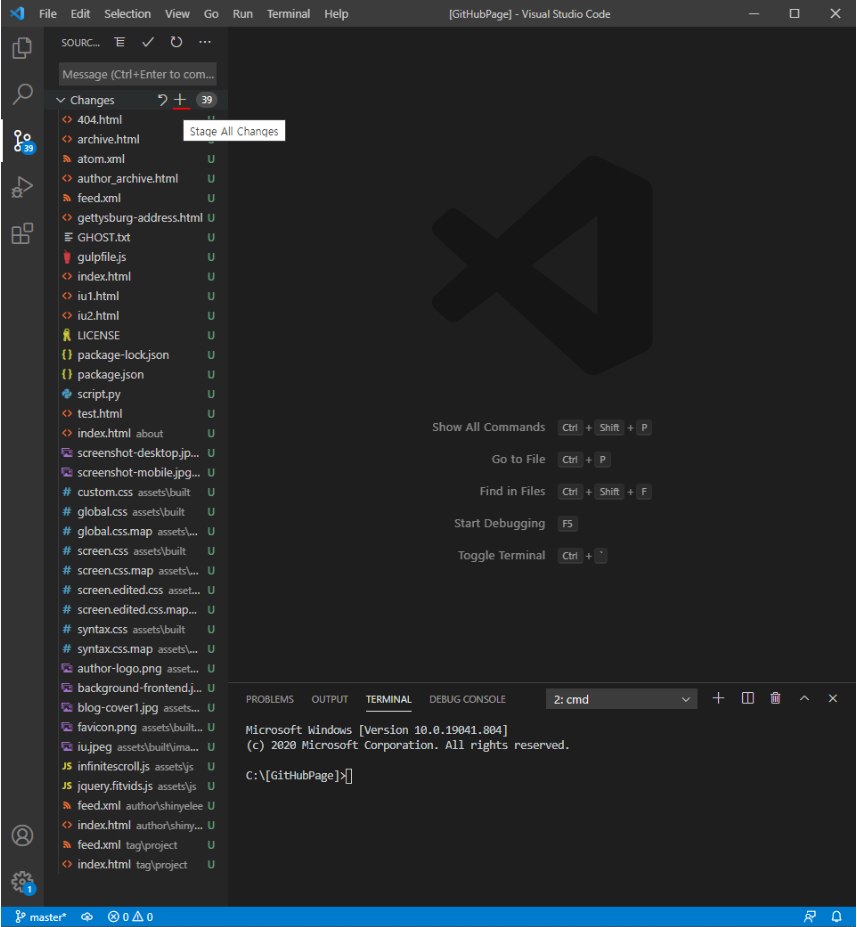Open Source Control view with 39 badge
857x927 pixels.
(23, 141)
